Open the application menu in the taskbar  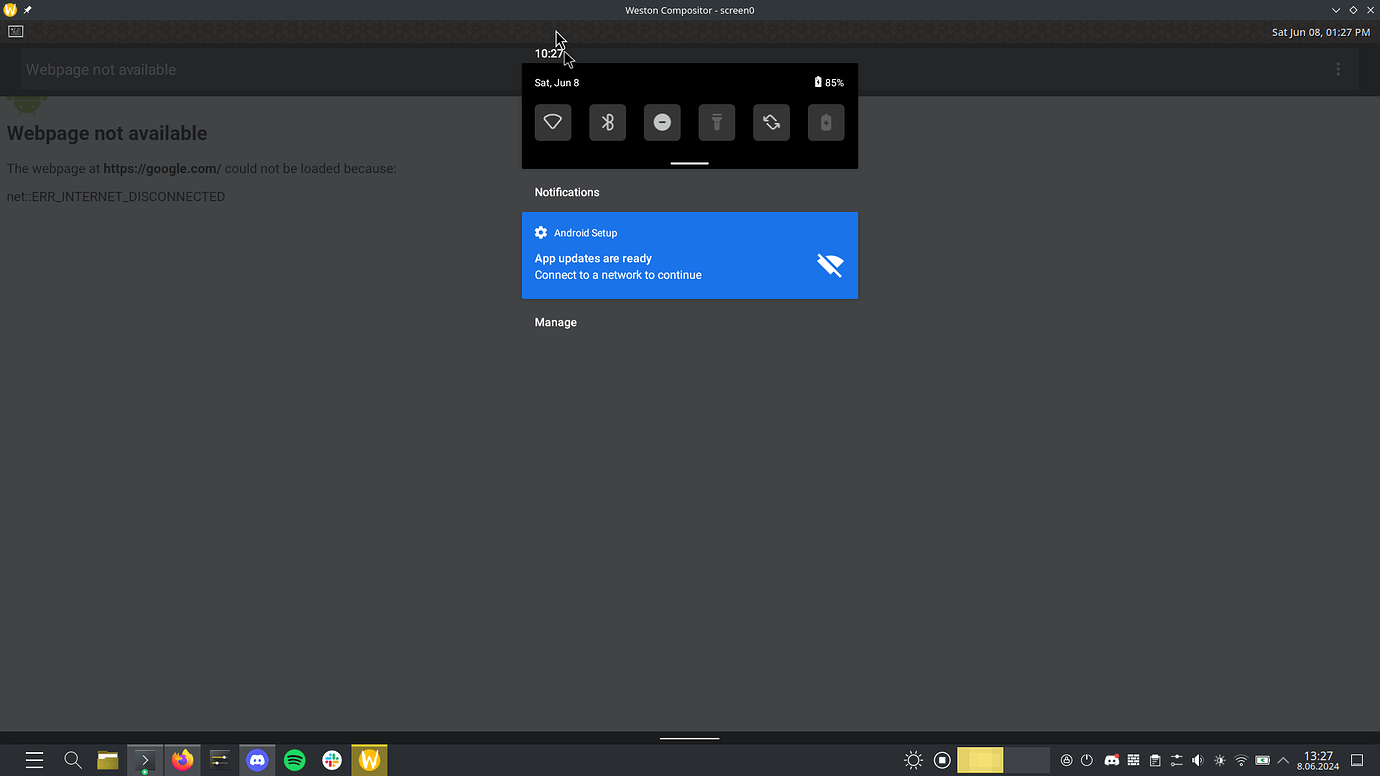pos(33,760)
